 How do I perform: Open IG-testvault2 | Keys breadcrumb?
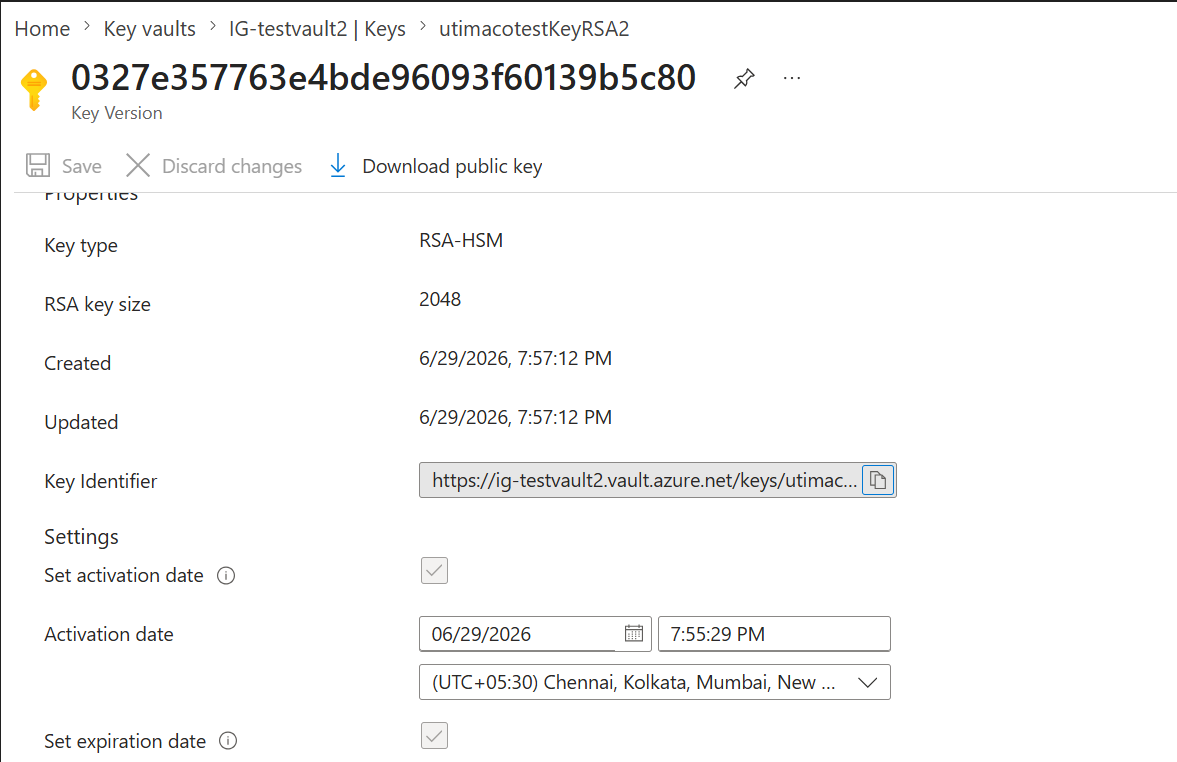click(317, 29)
